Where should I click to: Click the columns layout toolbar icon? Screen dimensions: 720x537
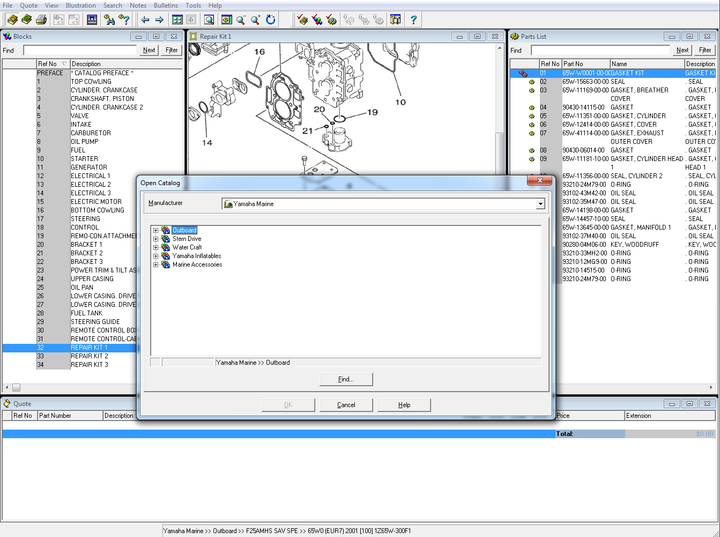395,20
